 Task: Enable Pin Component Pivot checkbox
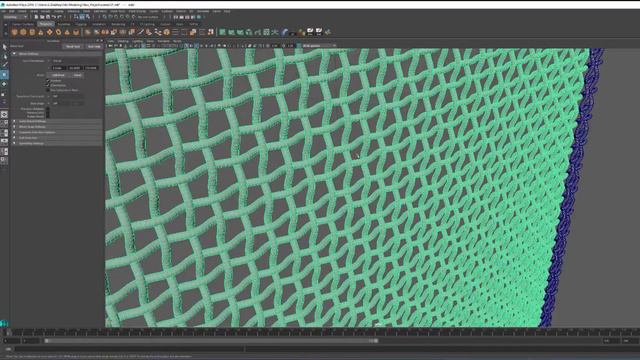click(x=48, y=90)
